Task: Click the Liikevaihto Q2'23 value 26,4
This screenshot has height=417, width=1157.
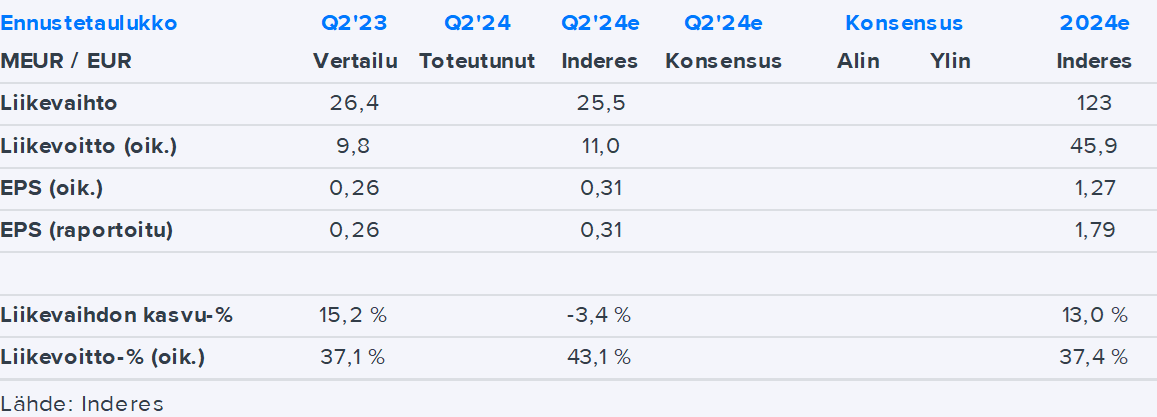Action: pos(355,103)
